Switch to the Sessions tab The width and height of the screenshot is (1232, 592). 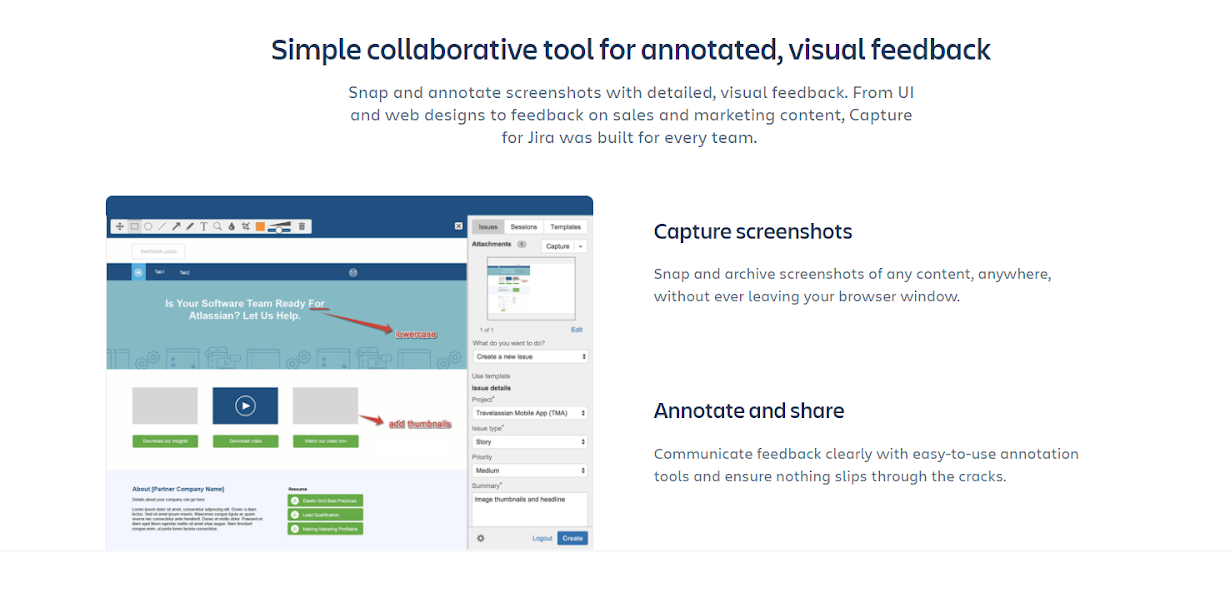pos(523,227)
